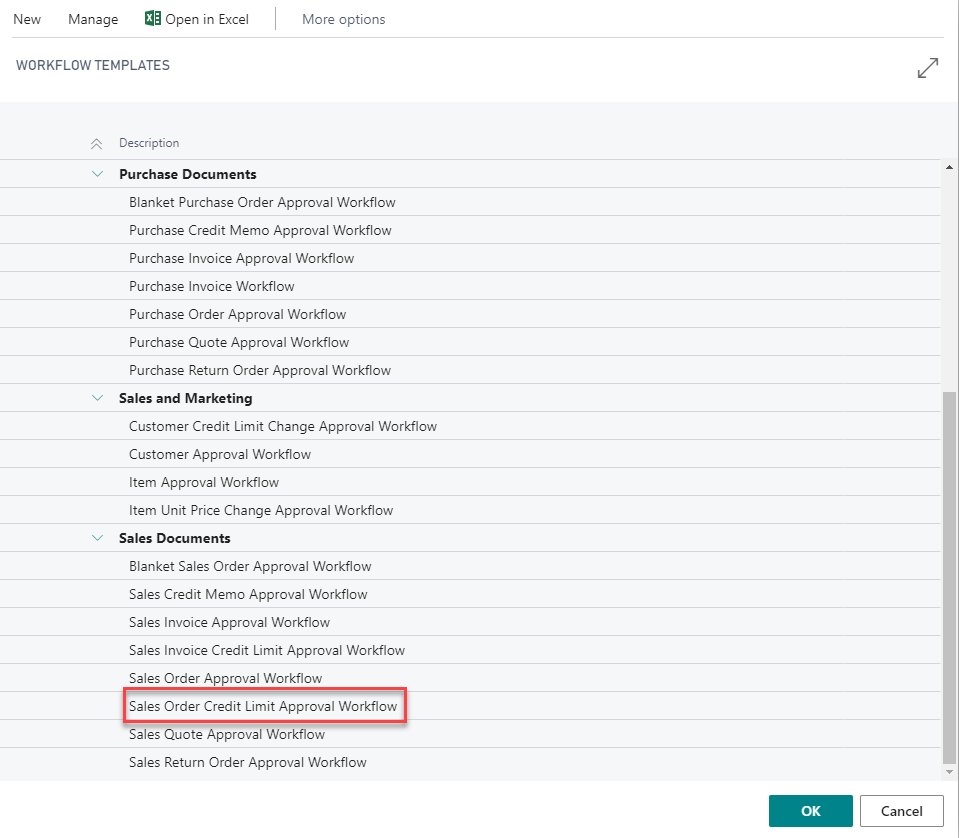The height and width of the screenshot is (838, 959).
Task: Select Sales Order Credit Limit Approval Workflow
Action: point(263,706)
